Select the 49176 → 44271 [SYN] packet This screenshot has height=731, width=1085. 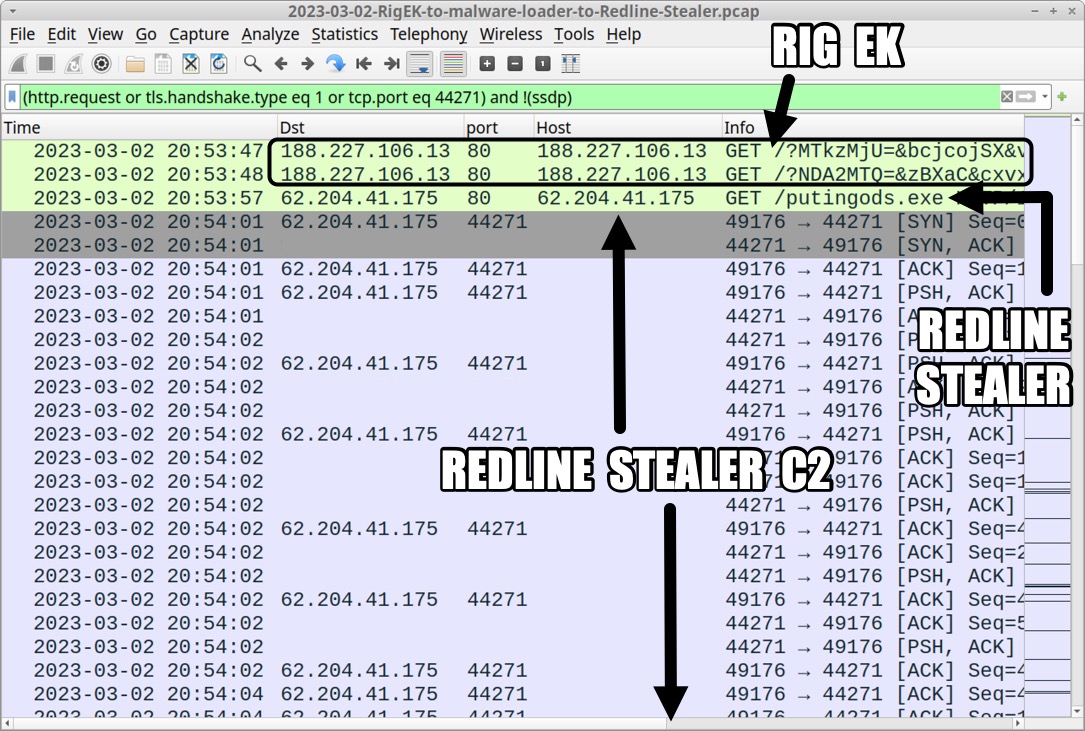point(513,222)
